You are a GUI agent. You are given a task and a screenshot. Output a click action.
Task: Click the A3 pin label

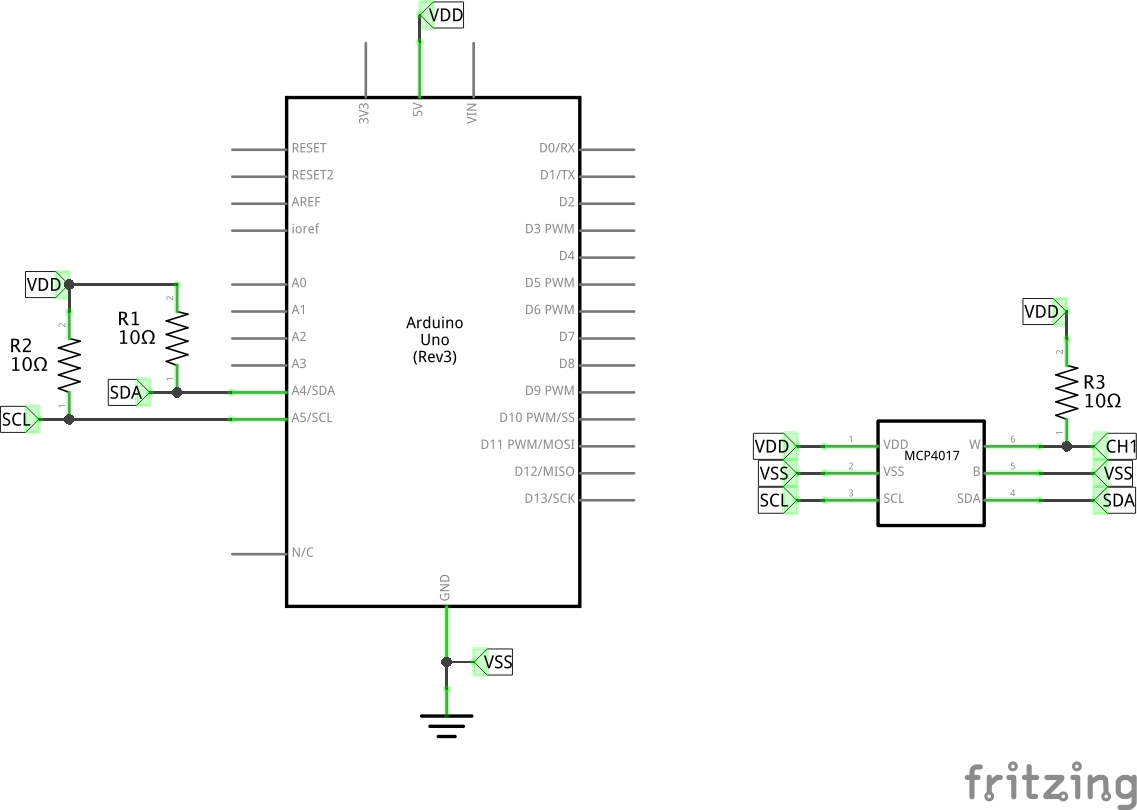(x=299, y=363)
